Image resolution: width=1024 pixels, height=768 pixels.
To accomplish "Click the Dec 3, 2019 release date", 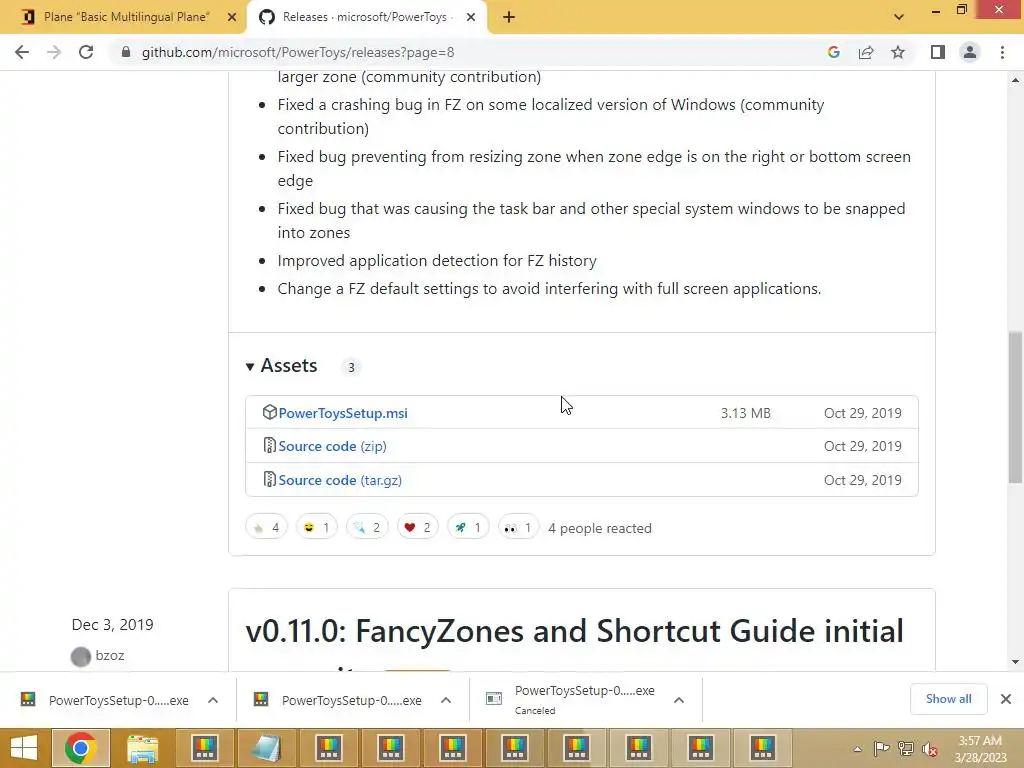I will tap(112, 625).
